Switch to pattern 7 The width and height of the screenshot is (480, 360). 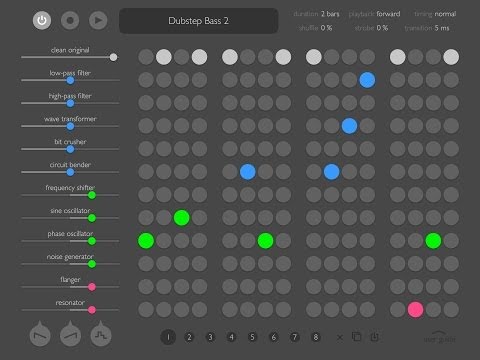pos(295,337)
